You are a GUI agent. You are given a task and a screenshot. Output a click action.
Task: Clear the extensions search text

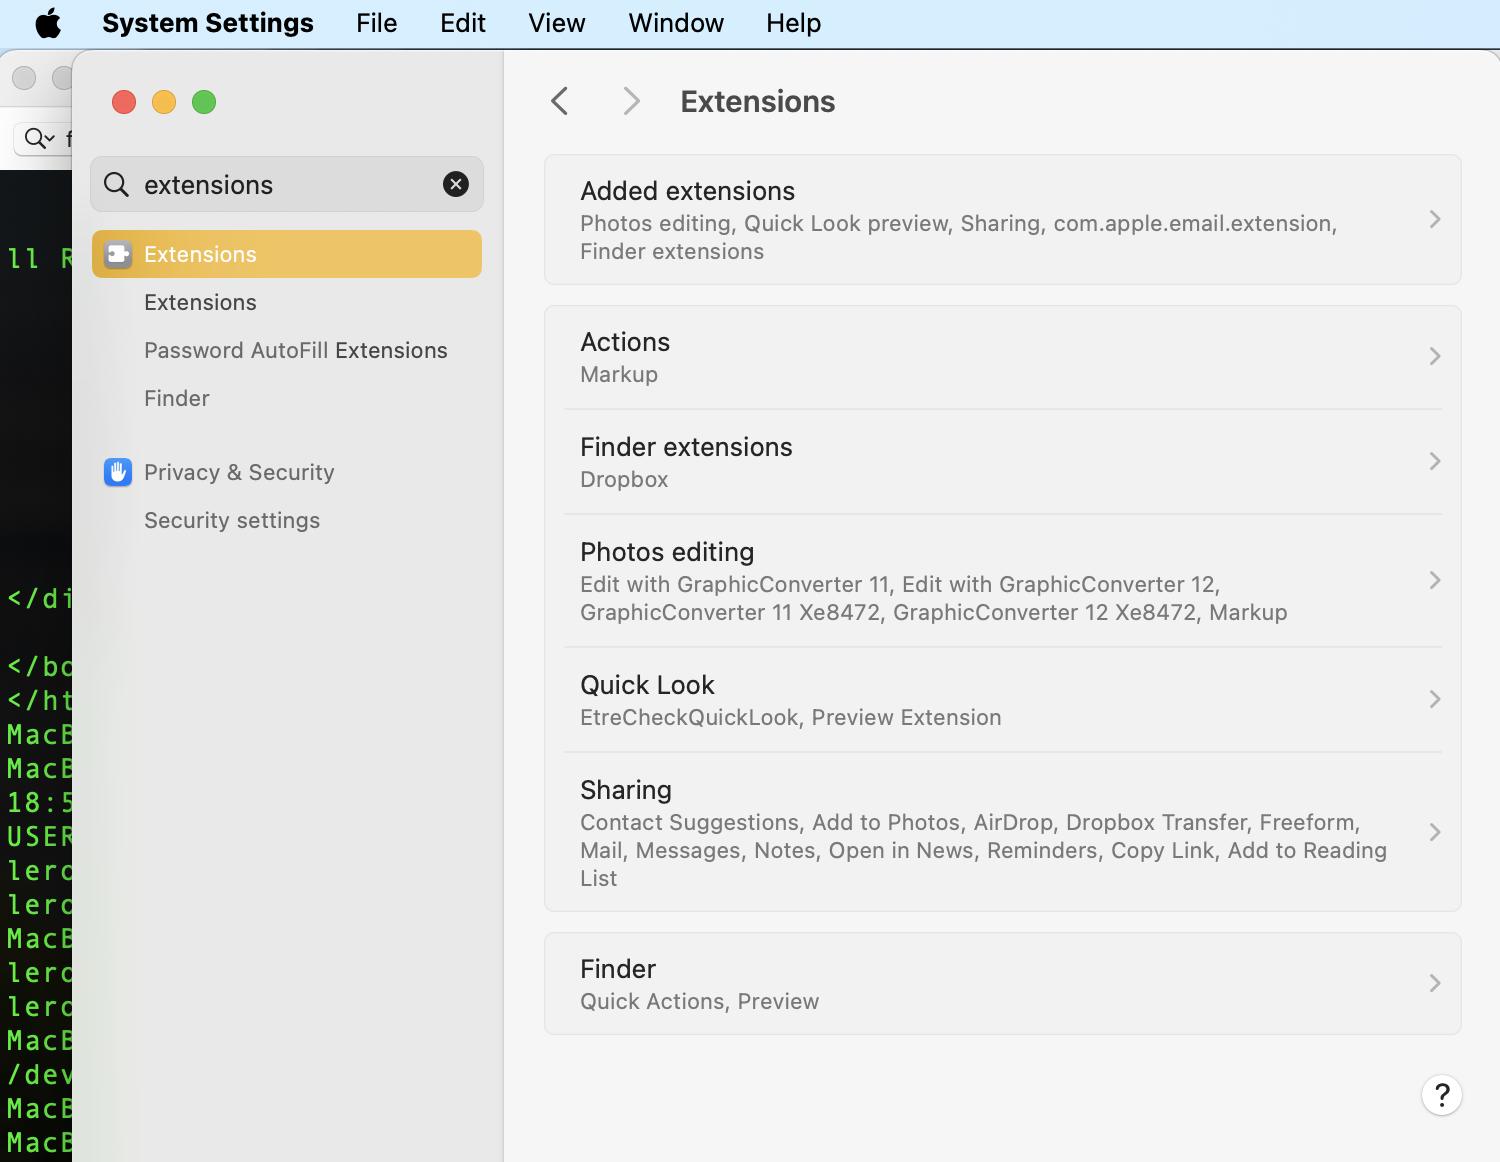click(x=456, y=184)
